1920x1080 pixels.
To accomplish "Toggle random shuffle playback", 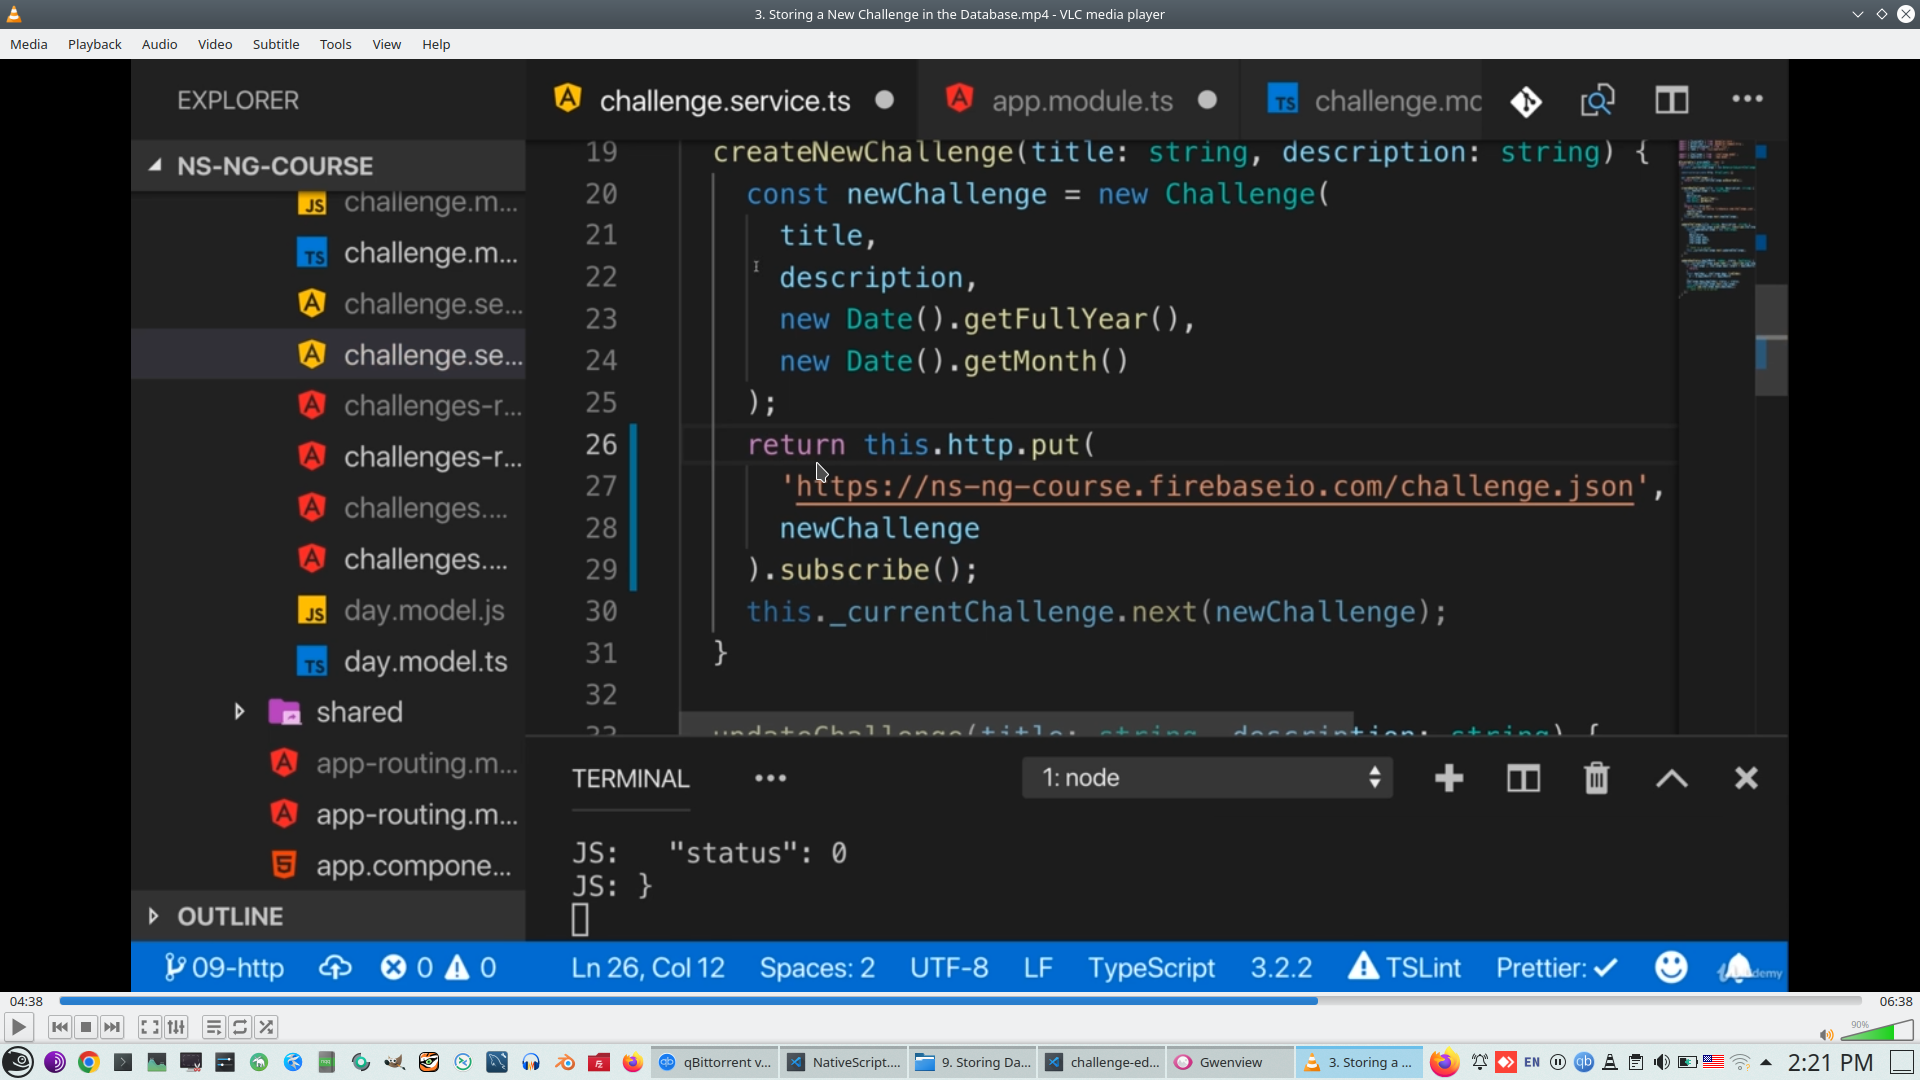I will pos(266,1027).
